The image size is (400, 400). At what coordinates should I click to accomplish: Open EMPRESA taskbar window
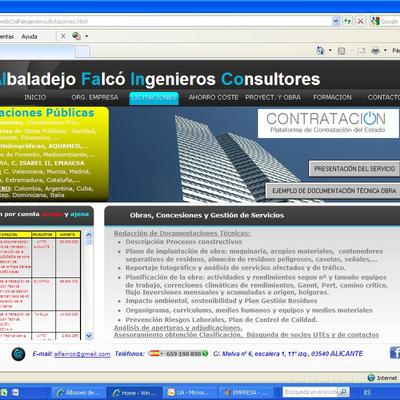246,393
